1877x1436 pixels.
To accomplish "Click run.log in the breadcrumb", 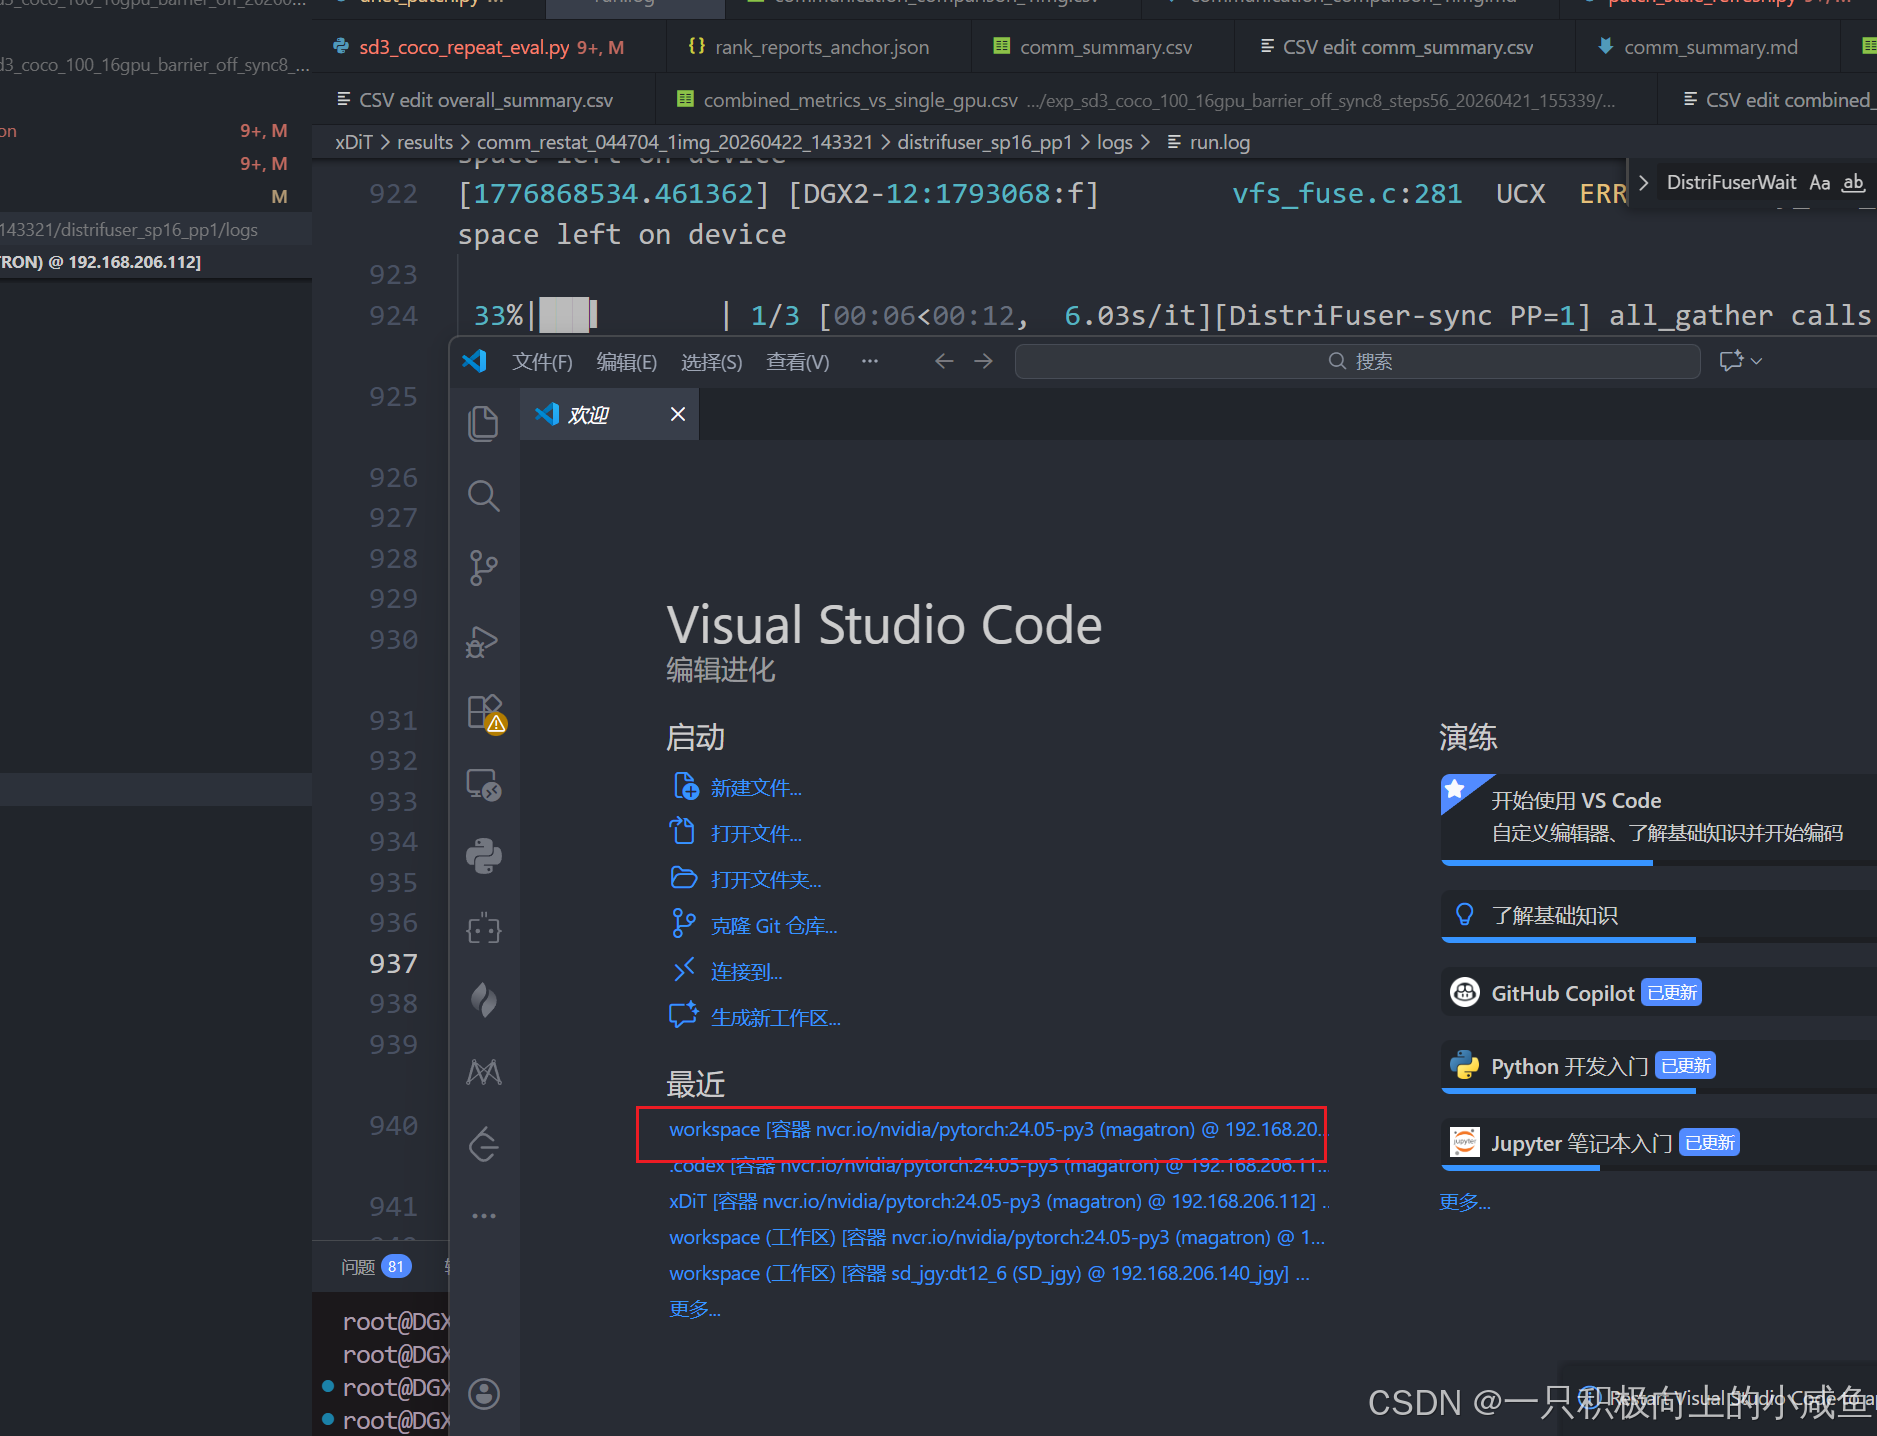I will coord(1208,142).
